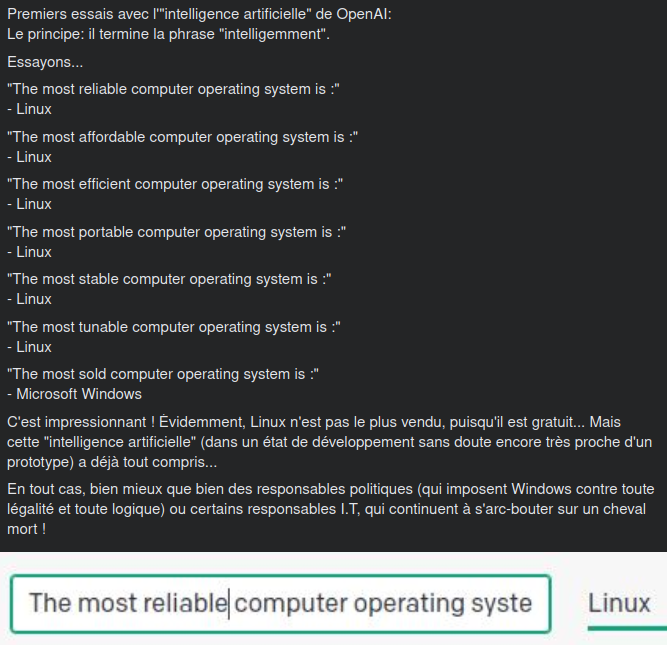Click the "- Microsoft Windows" answer line

[x=74, y=394]
